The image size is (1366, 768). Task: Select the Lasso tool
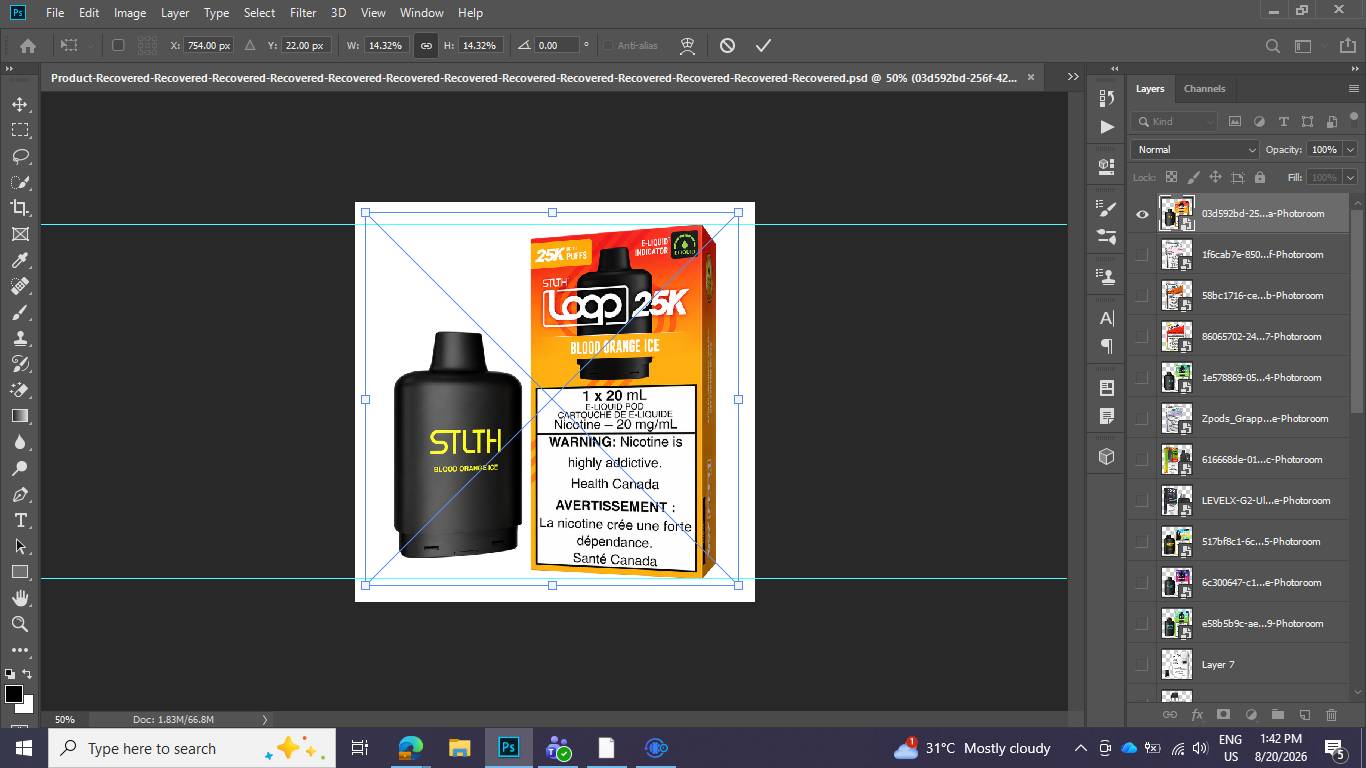(20, 156)
